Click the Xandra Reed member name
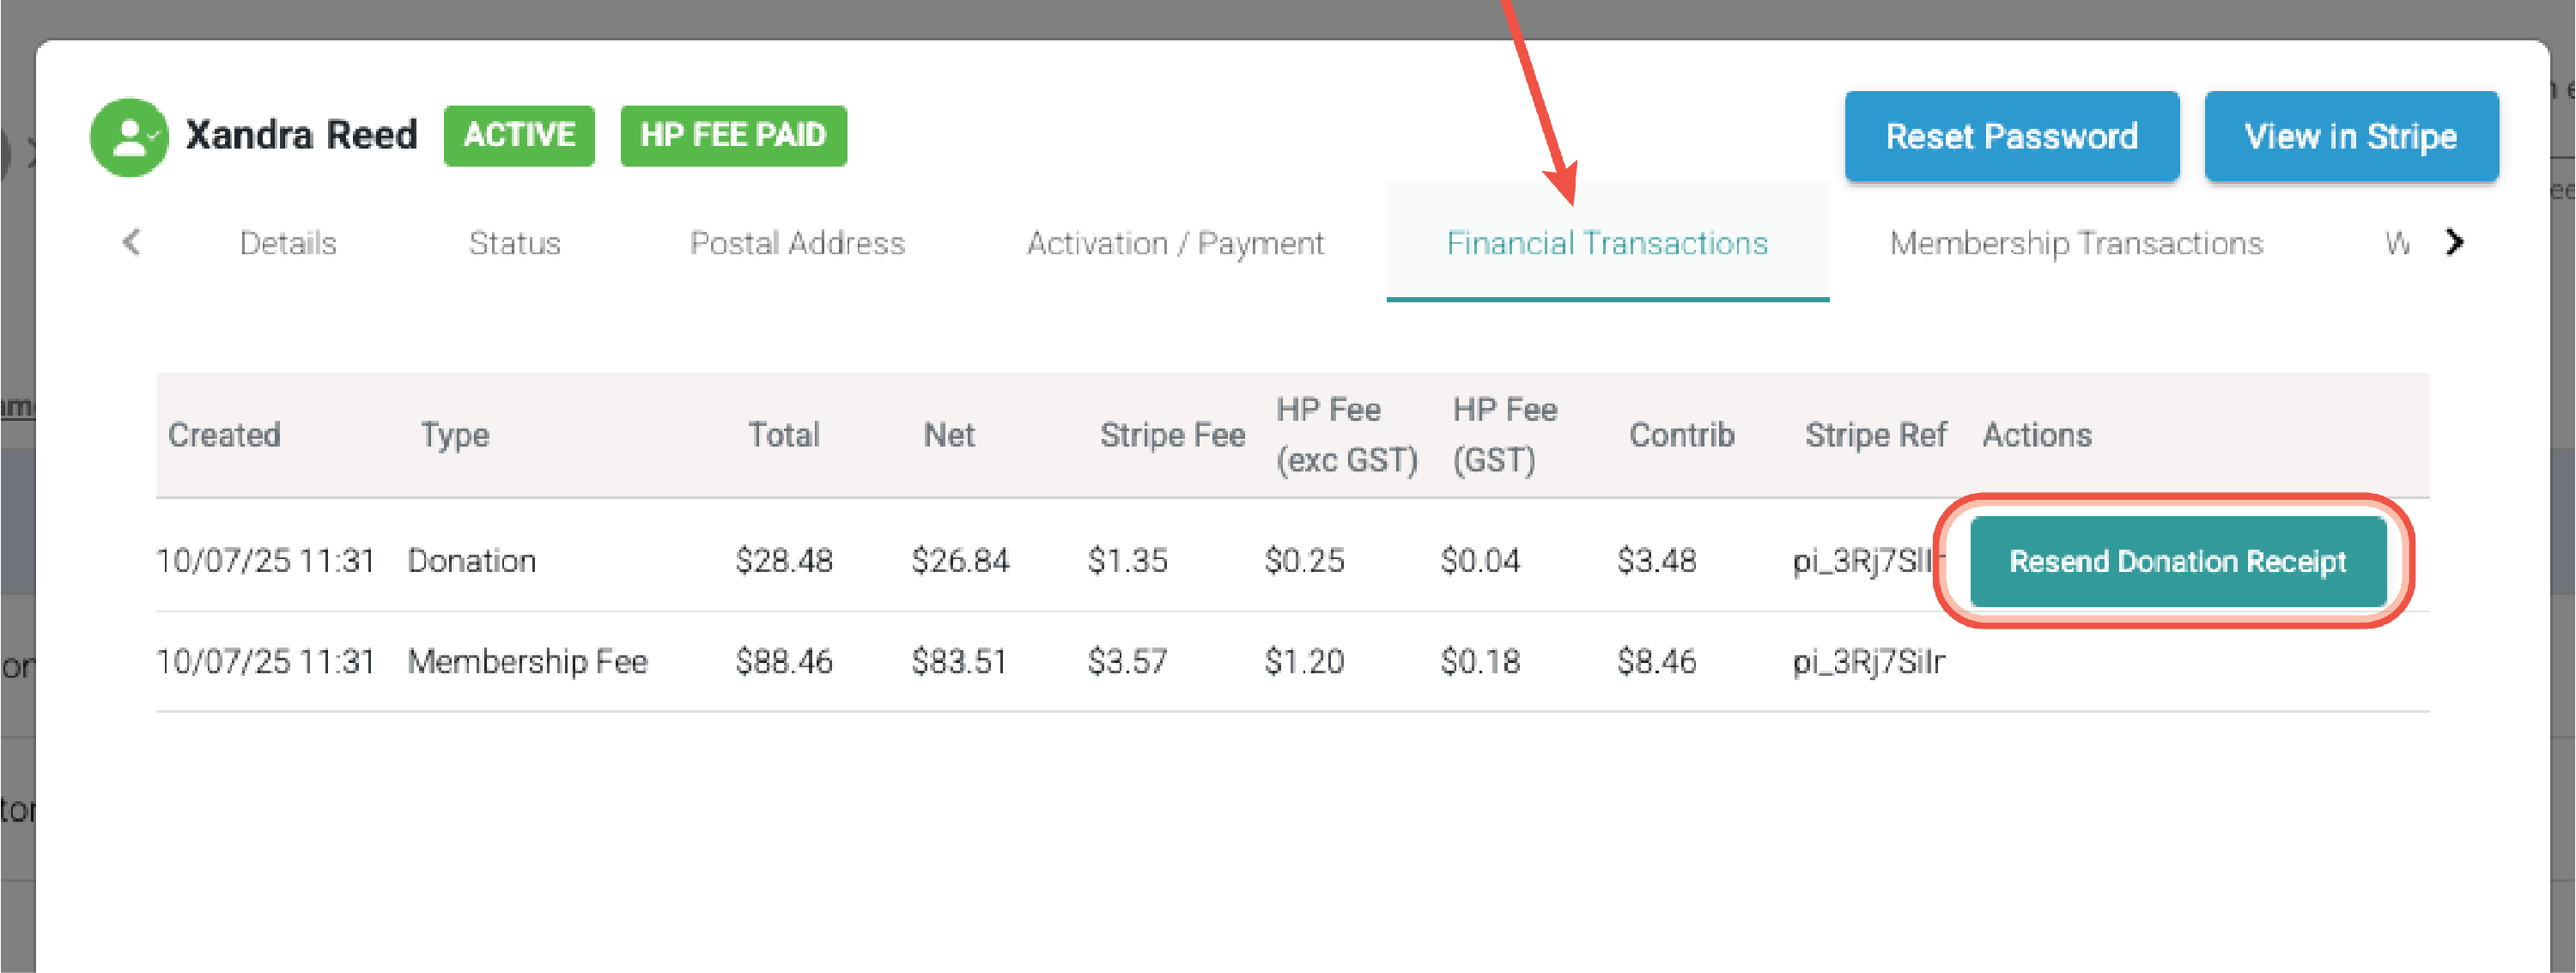Screen dimensions: 2576x973 [301, 135]
